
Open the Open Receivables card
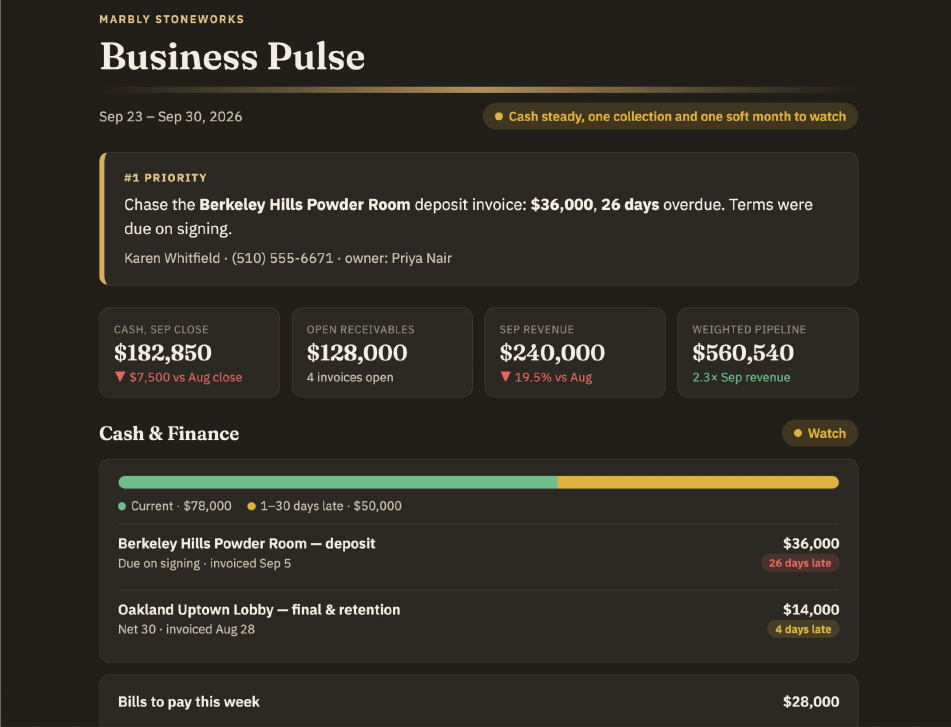point(382,352)
